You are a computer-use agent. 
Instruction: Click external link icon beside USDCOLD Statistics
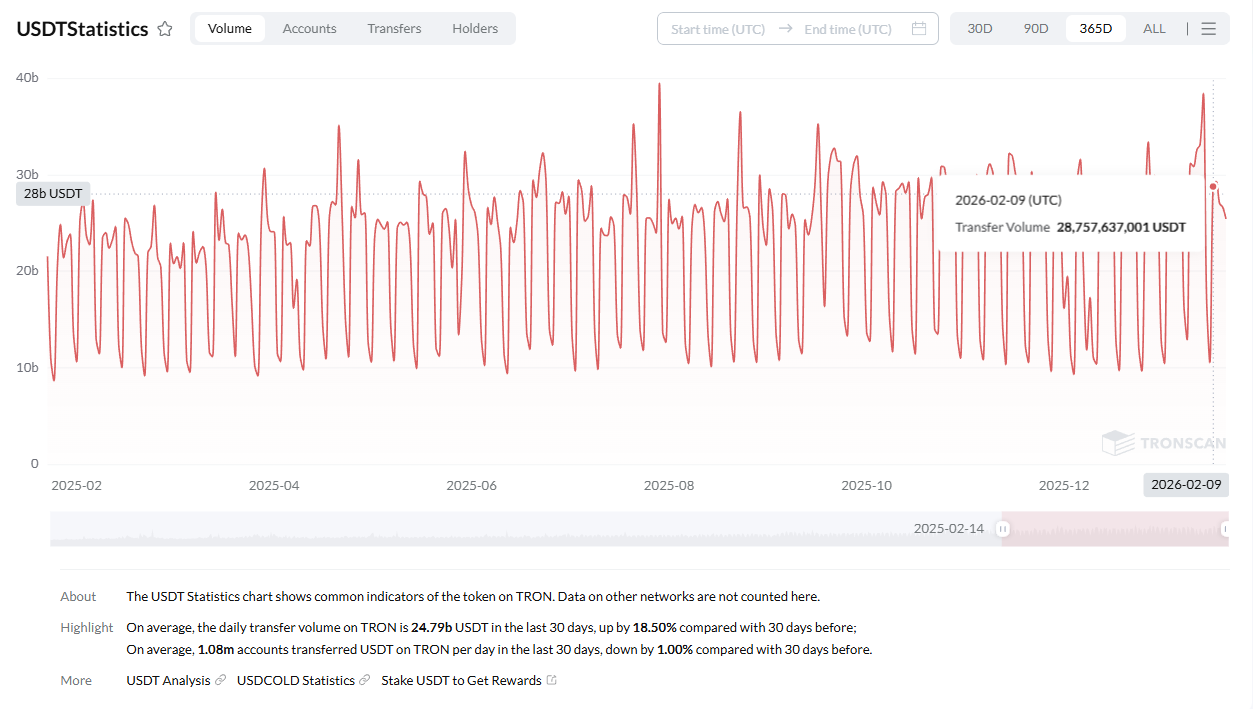click(365, 680)
